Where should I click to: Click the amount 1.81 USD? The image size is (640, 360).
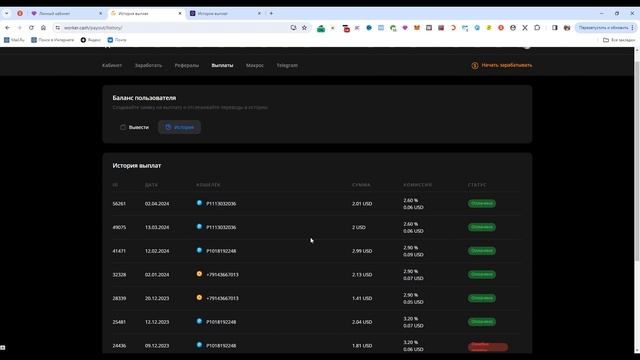click(x=362, y=346)
